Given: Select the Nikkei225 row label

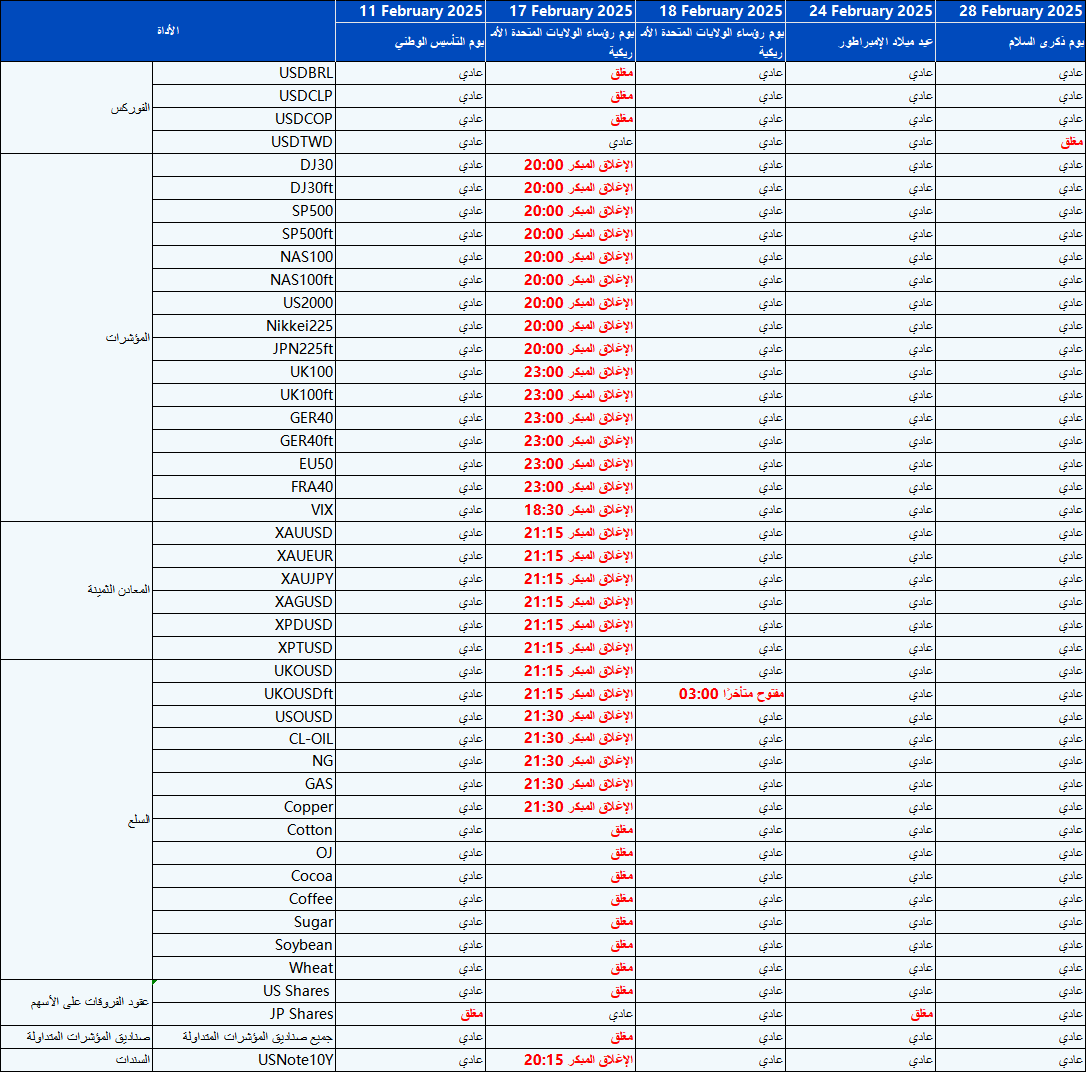Looking at the screenshot, I should pyautogui.click(x=244, y=326).
